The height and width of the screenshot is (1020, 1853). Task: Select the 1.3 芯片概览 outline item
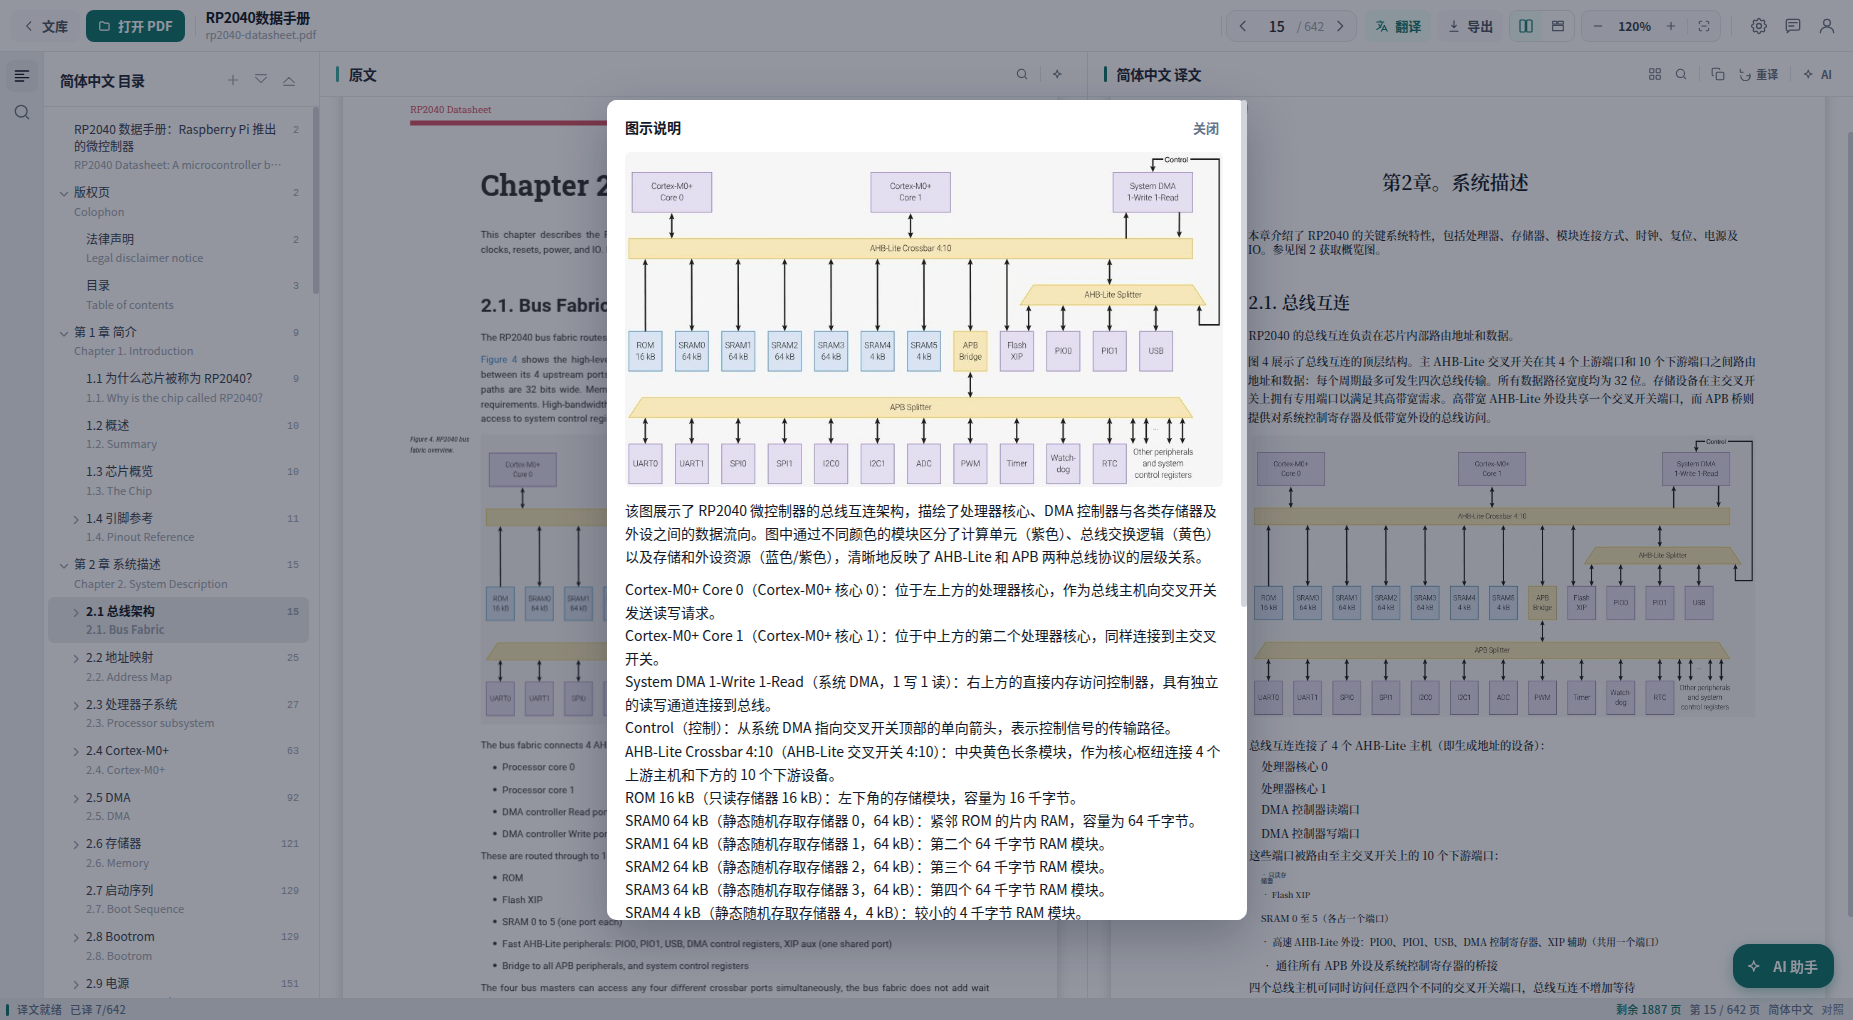(x=178, y=480)
